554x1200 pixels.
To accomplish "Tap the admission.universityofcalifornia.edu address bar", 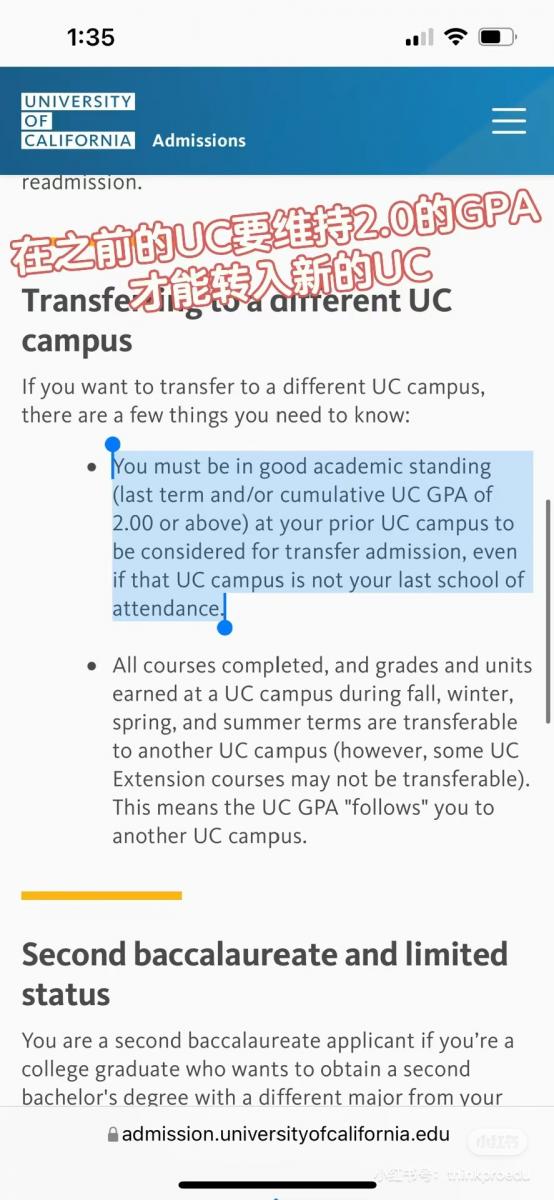I will coord(277,1136).
